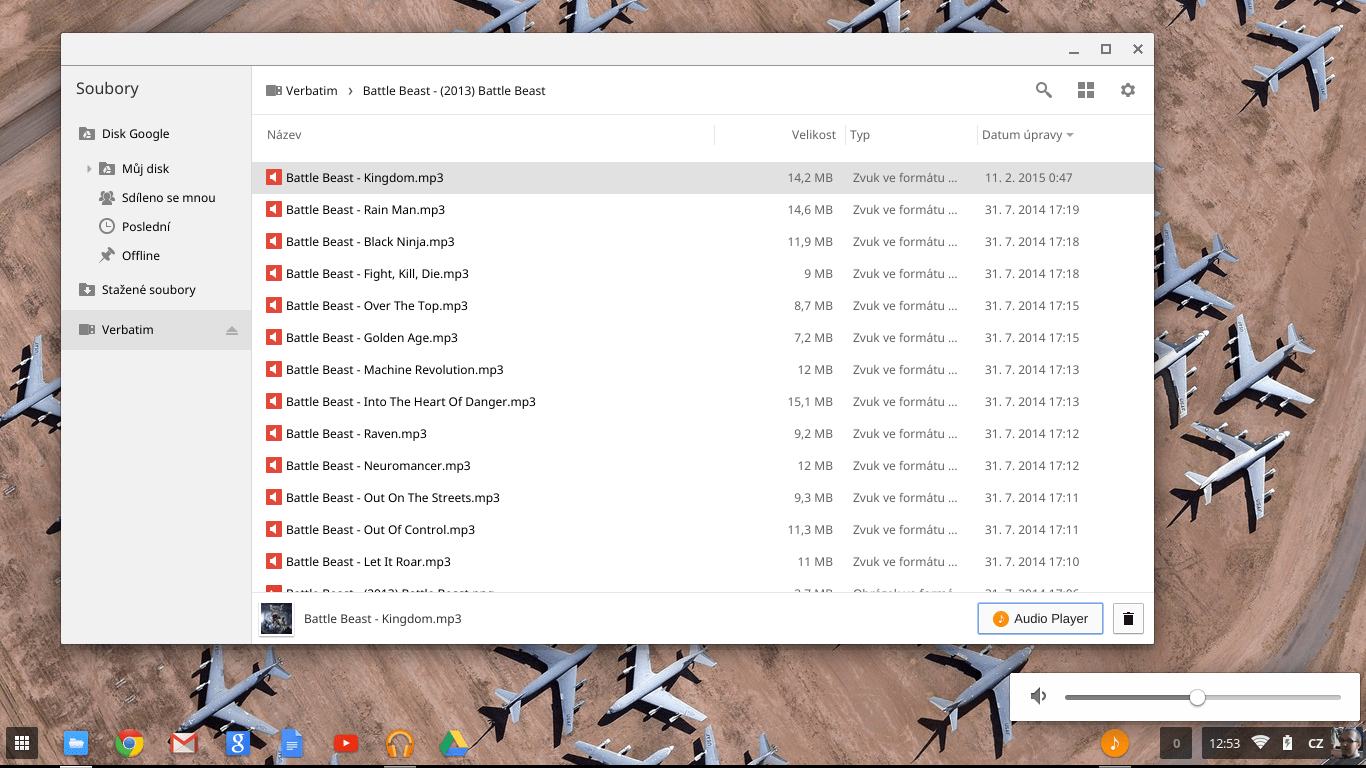Click the Battle Beast - (2013) breadcrumb
Screen dimensions: 1366x768
point(454,91)
